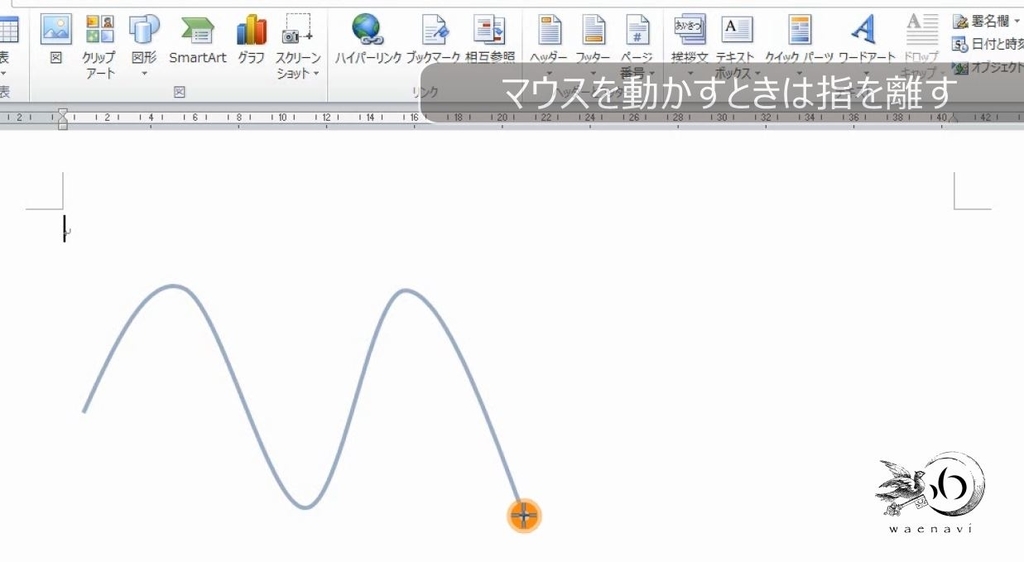Add a ブックマーク (Bookmark)
This screenshot has width=1024, height=562.
tap(434, 40)
